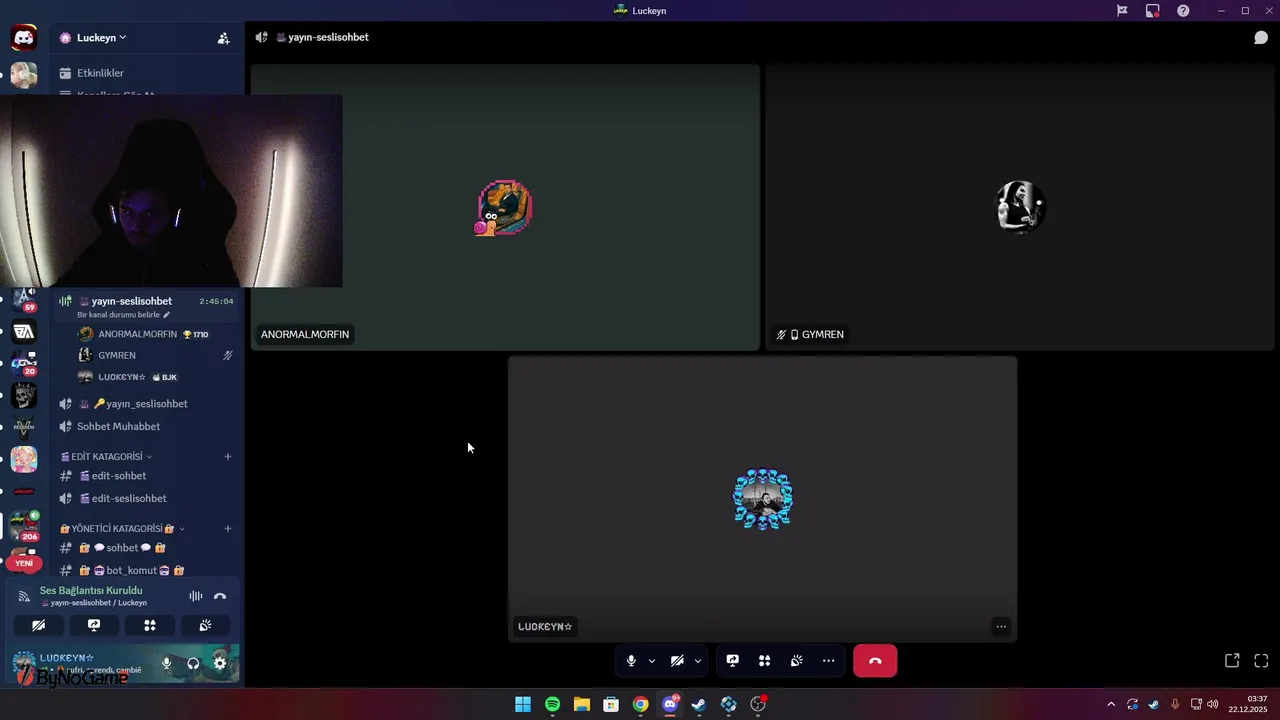Show the voice channel text chat bubble
Viewport: 1280px width, 720px height.
pos(1261,38)
